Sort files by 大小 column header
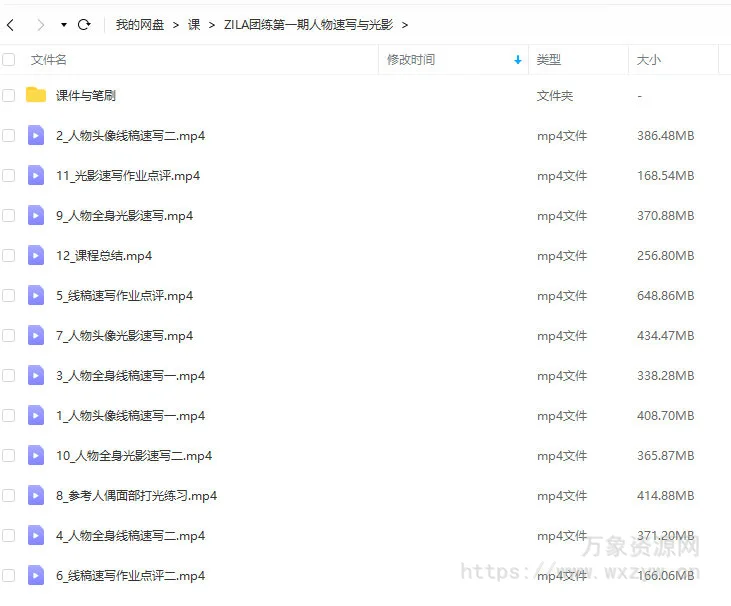The height and width of the screenshot is (606, 731). pos(648,60)
